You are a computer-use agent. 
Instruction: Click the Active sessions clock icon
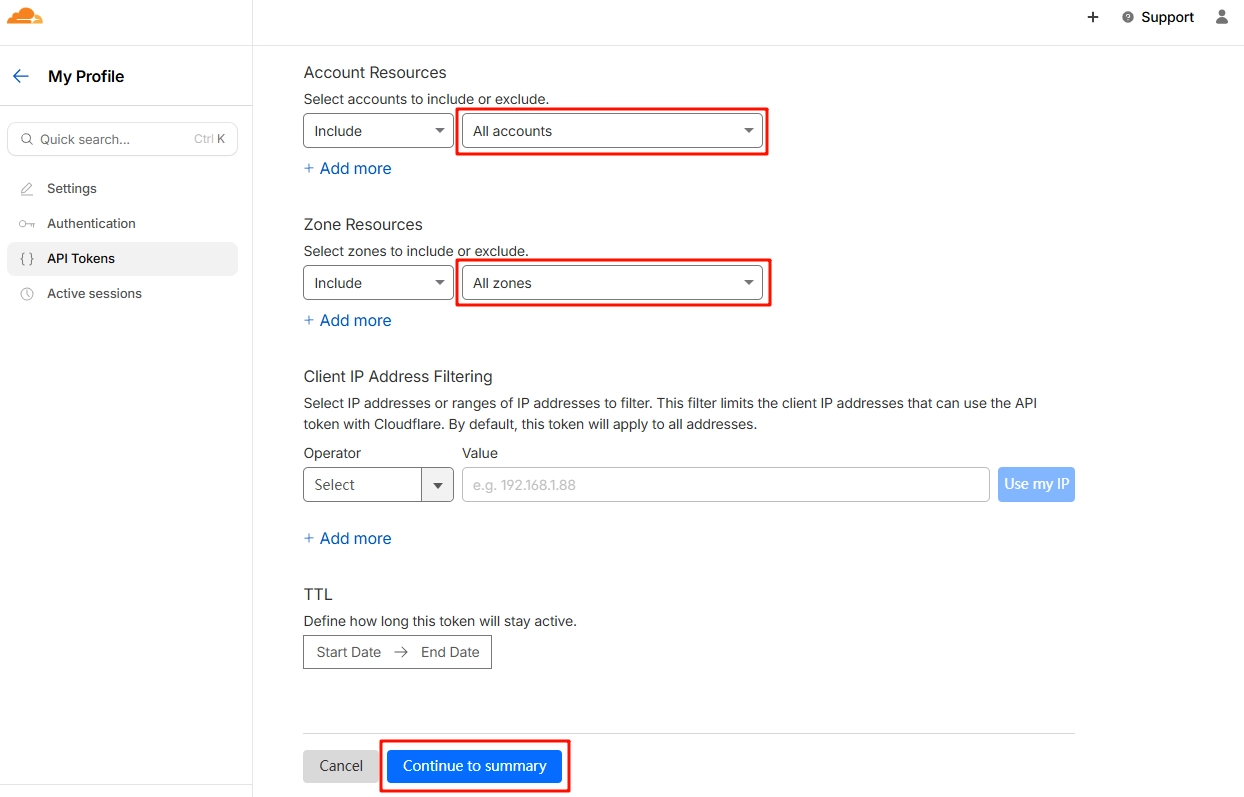(x=27, y=294)
